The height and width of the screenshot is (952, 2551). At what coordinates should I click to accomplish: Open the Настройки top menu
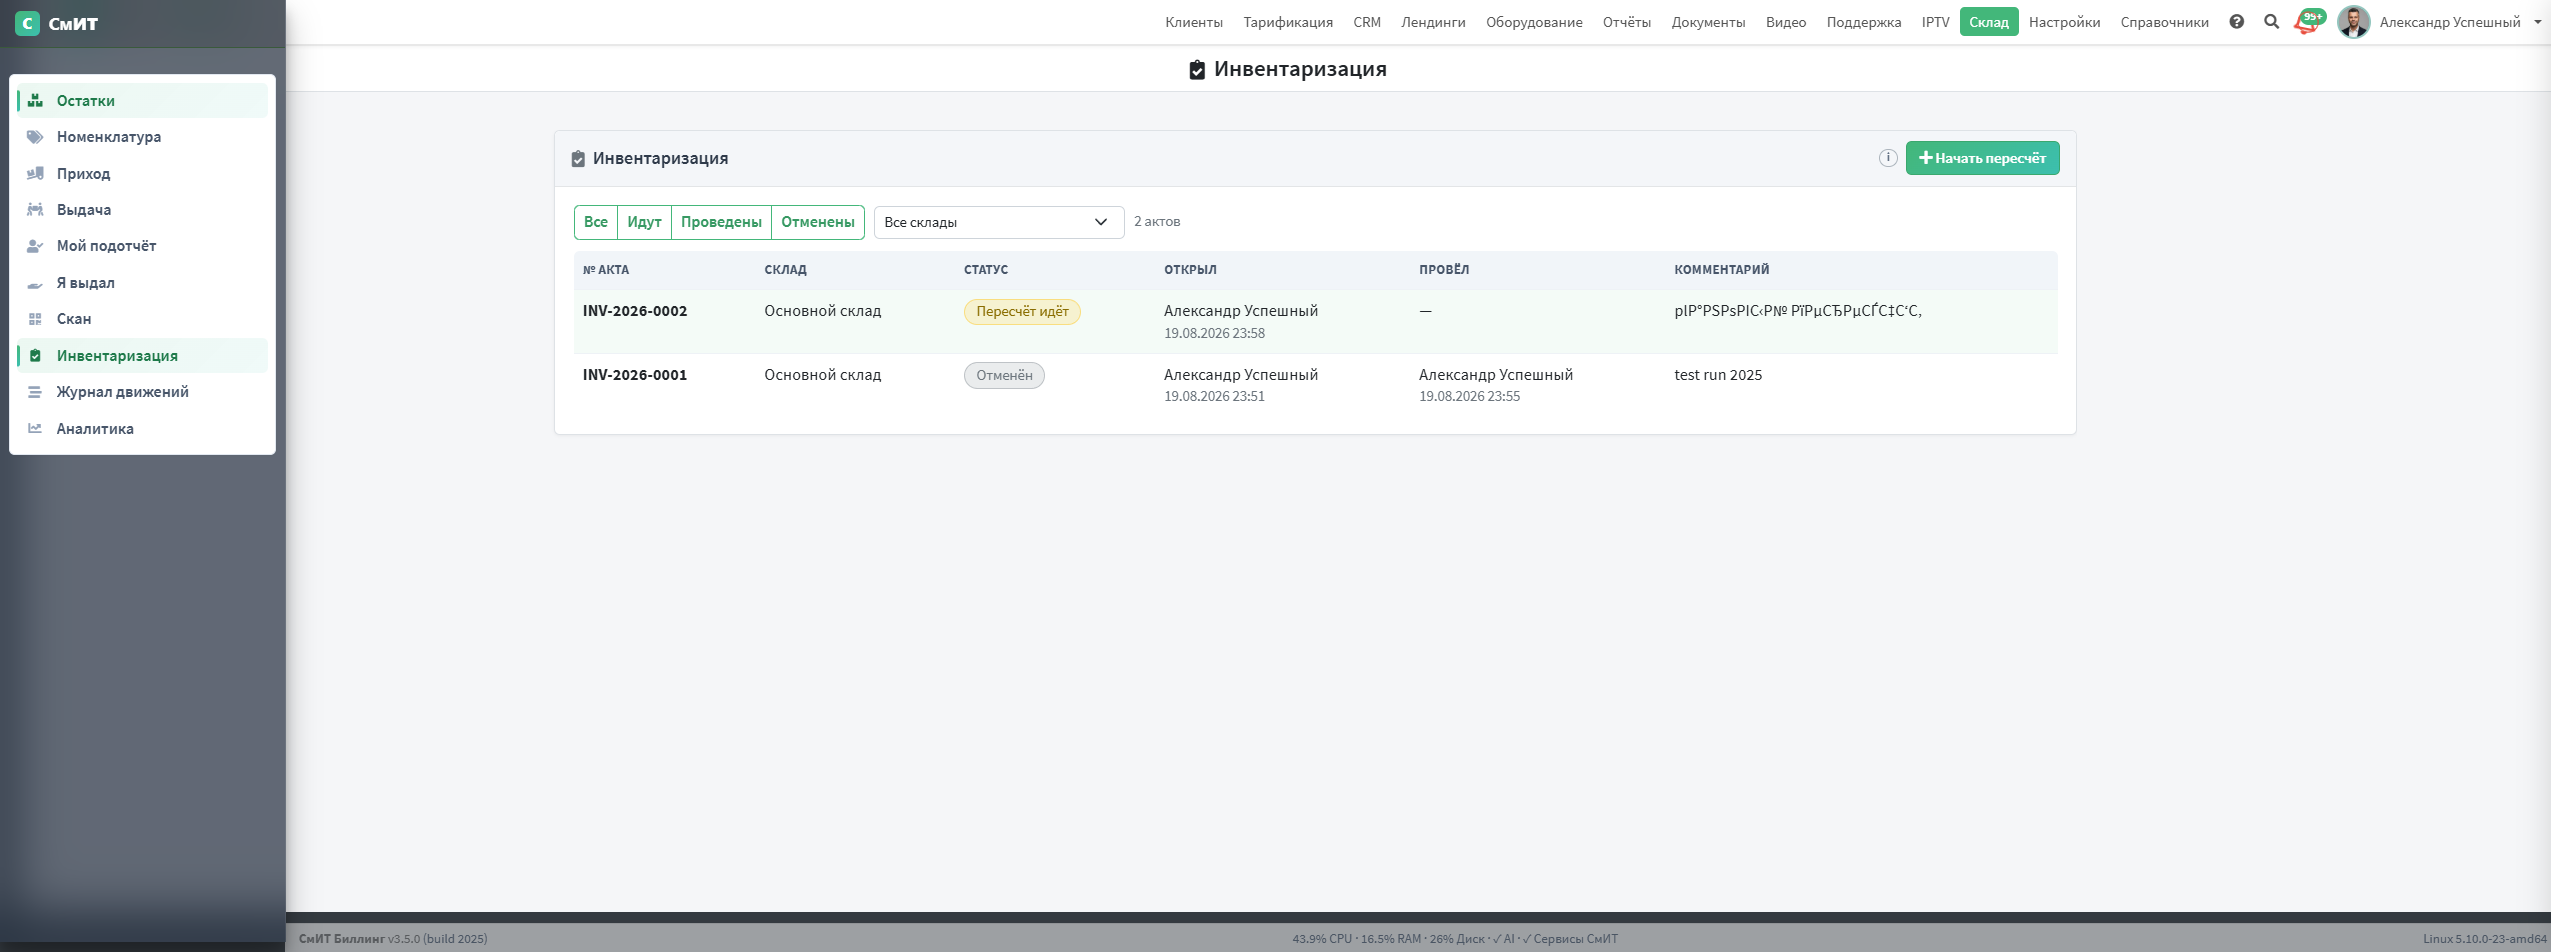[2064, 22]
